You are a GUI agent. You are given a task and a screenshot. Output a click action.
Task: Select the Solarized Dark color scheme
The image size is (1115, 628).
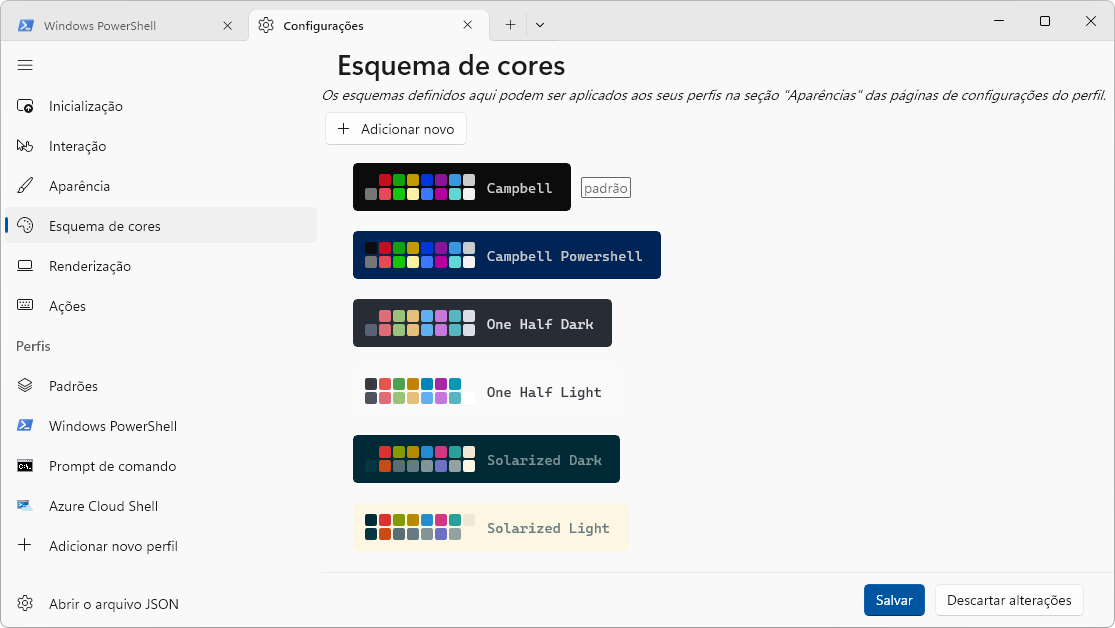point(486,460)
